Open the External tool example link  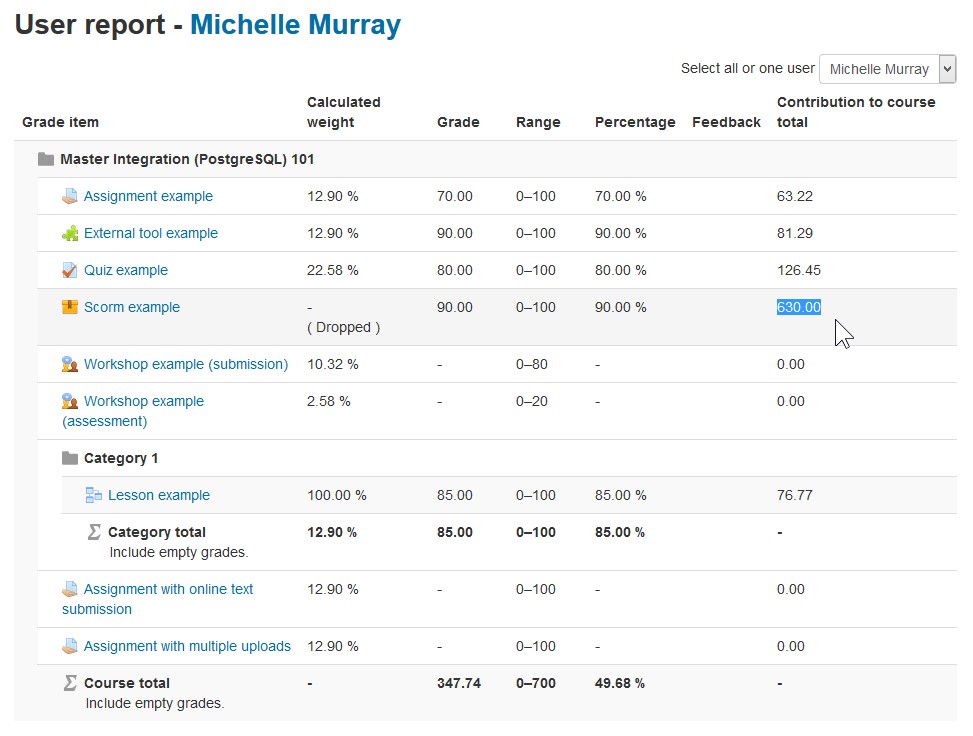pos(151,233)
